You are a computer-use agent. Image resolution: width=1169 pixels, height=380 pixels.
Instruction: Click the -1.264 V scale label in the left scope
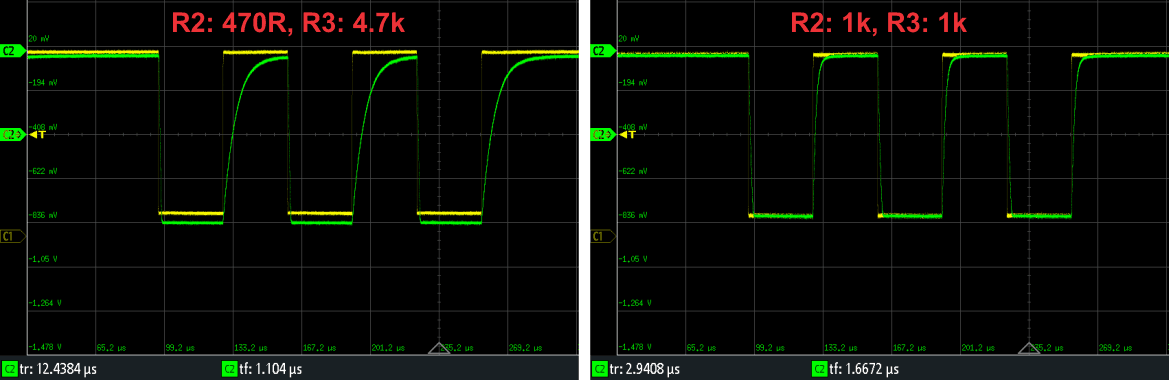(x=45, y=303)
